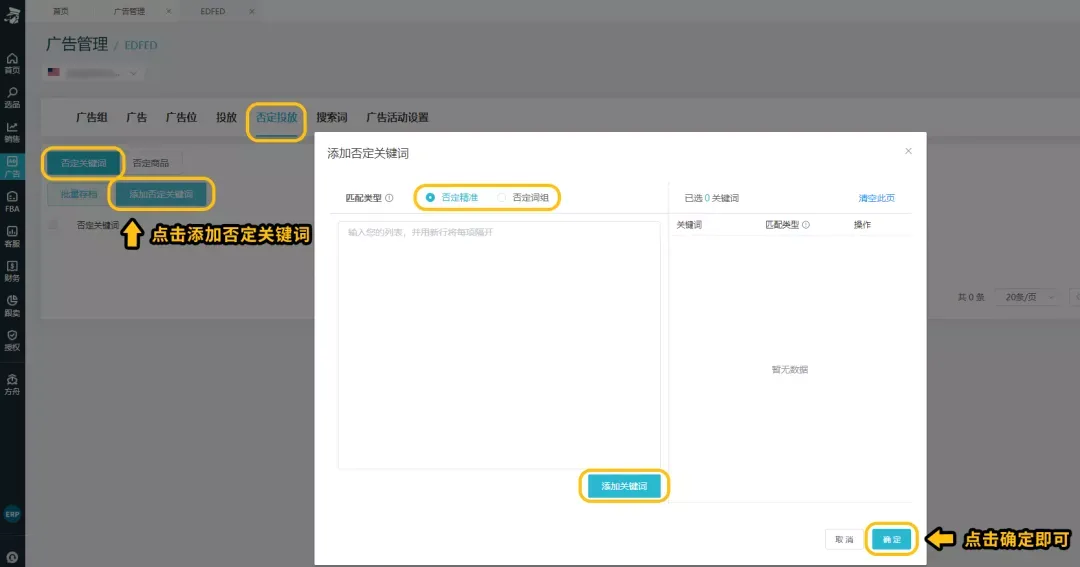Open 财务 finance sidebar icon
Screen dimensions: 1080x567
(x=12, y=271)
